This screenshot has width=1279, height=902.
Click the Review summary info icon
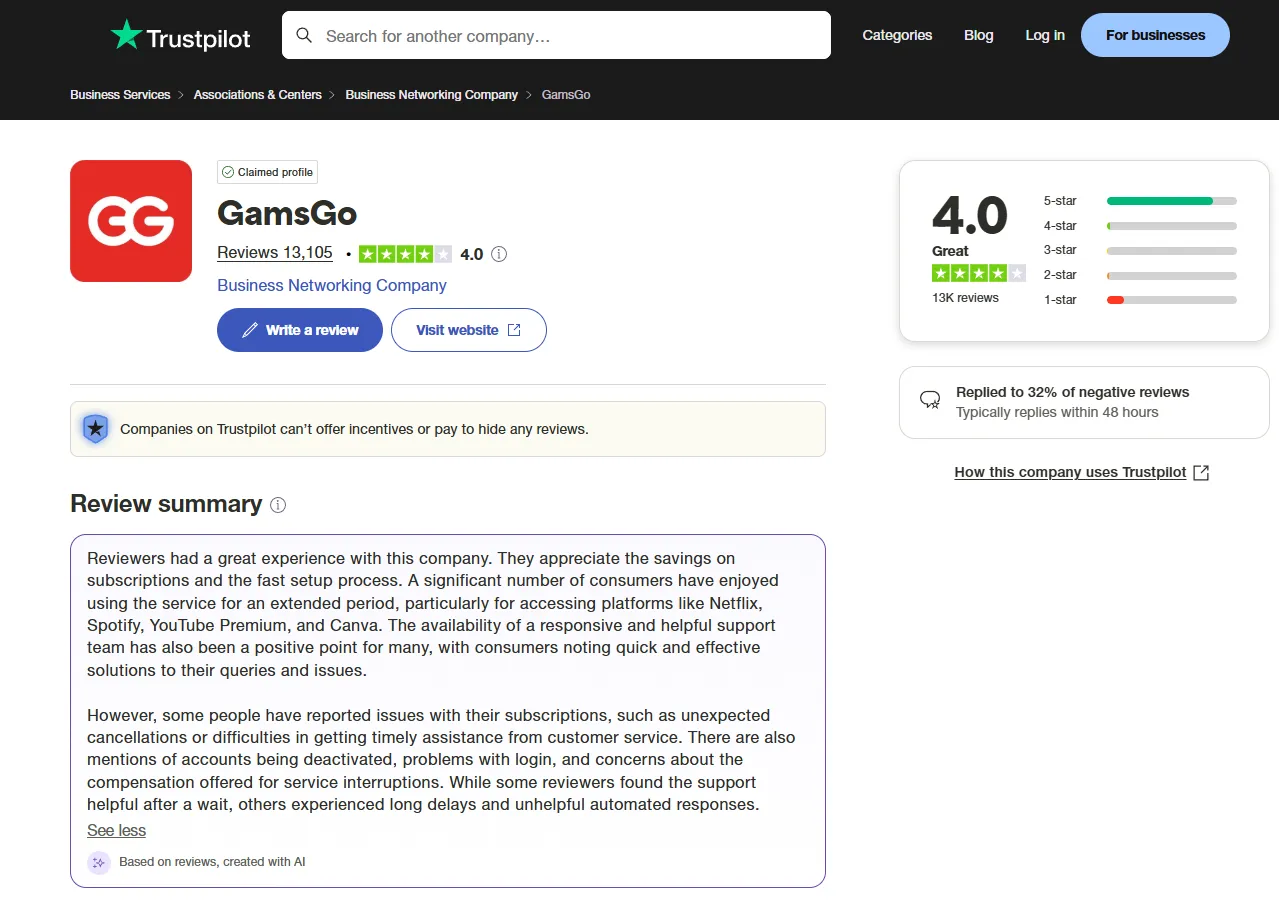pos(278,505)
